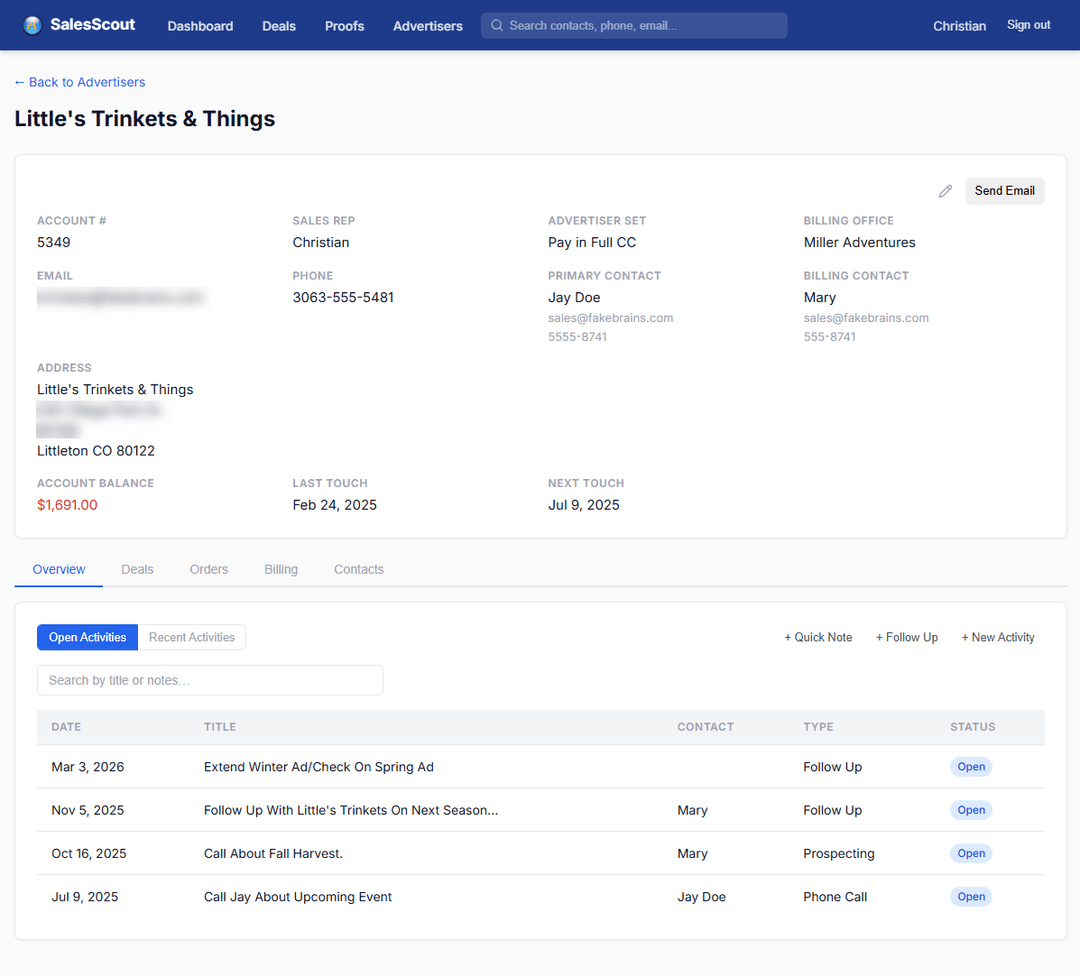Click the STATUS column header
This screenshot has width=1080, height=976.
[x=973, y=727]
